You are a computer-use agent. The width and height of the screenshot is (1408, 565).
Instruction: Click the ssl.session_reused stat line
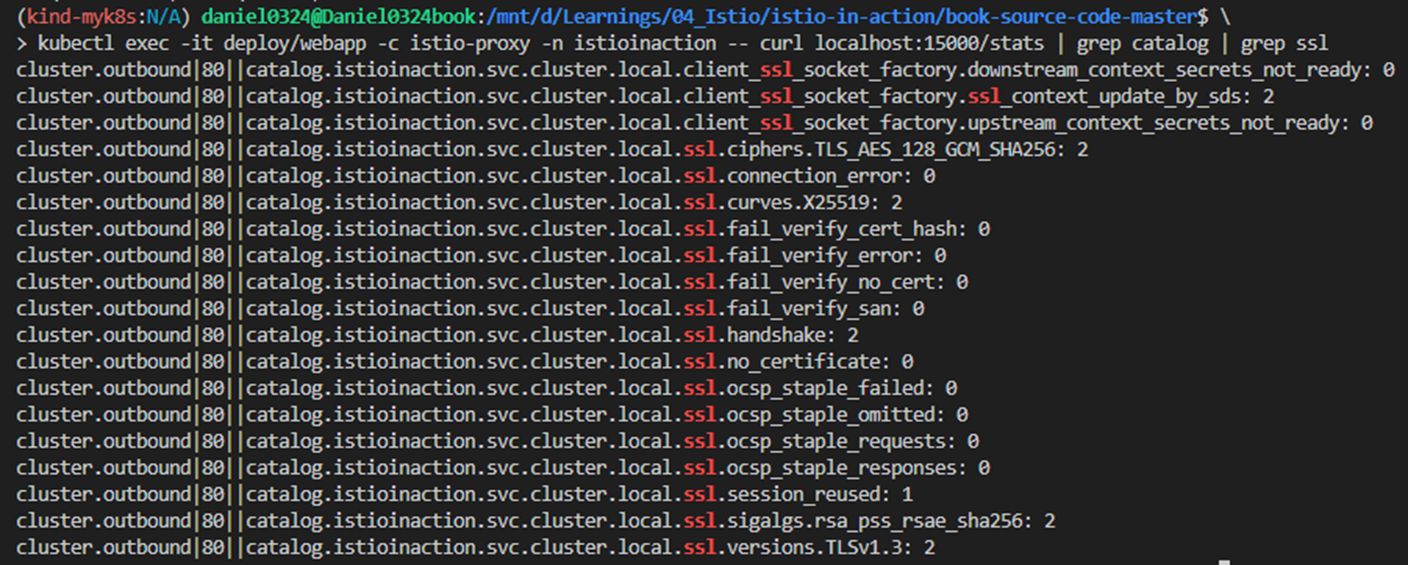[x=465, y=494]
